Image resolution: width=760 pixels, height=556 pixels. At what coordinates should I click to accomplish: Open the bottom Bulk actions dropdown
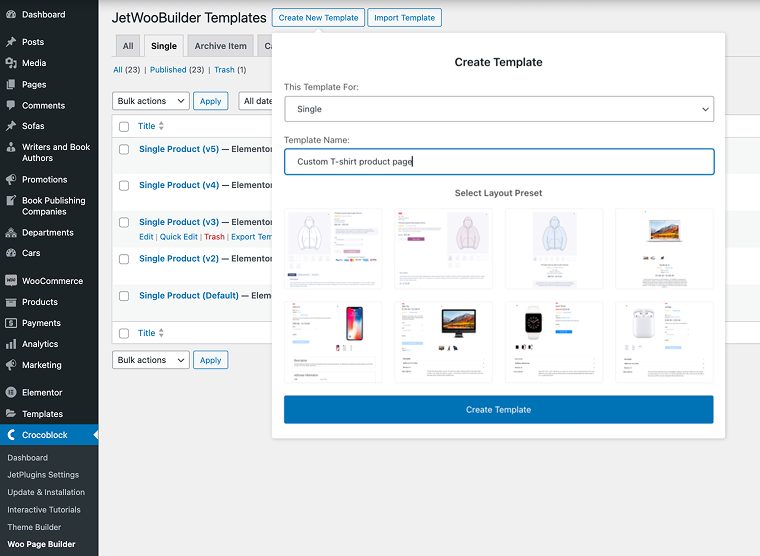[151, 360]
